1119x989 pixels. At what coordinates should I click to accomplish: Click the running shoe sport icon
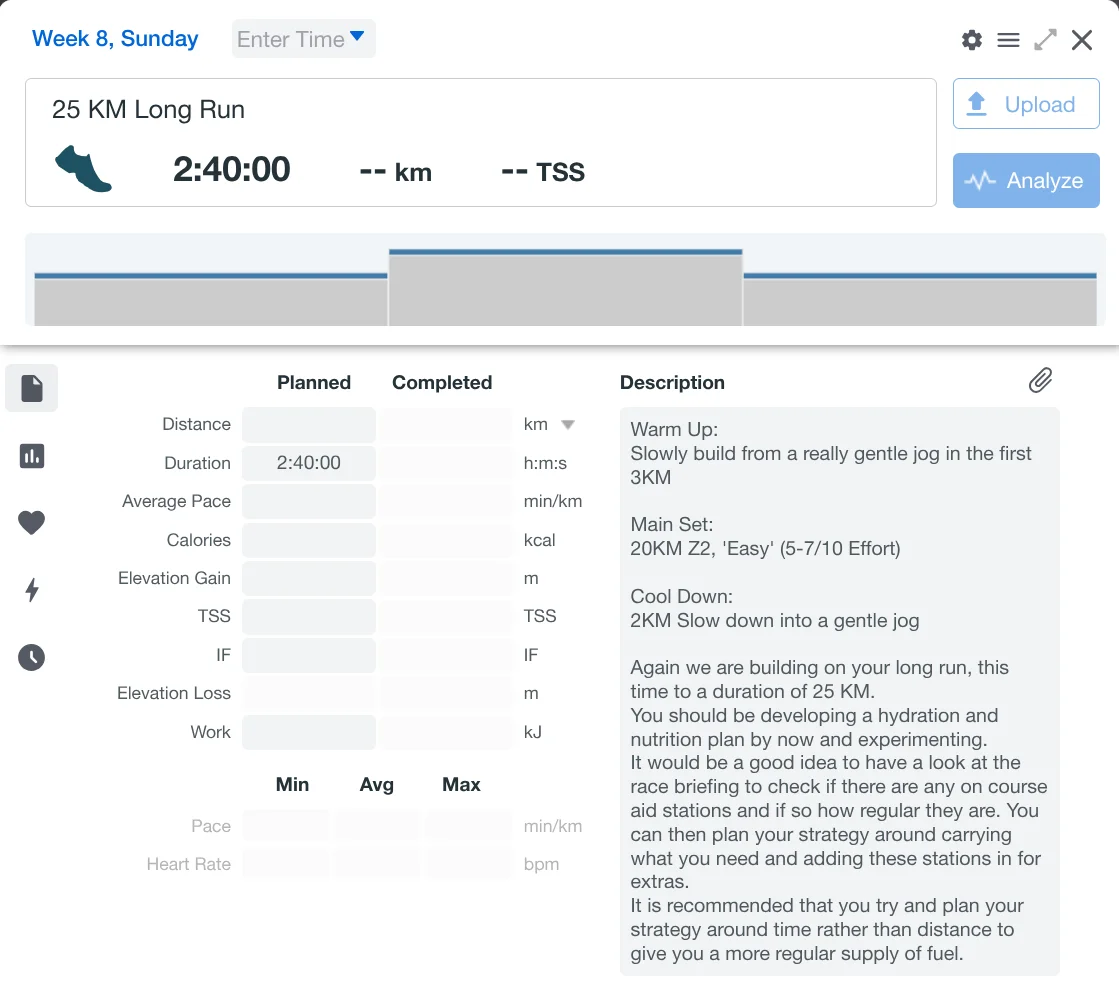tap(83, 168)
